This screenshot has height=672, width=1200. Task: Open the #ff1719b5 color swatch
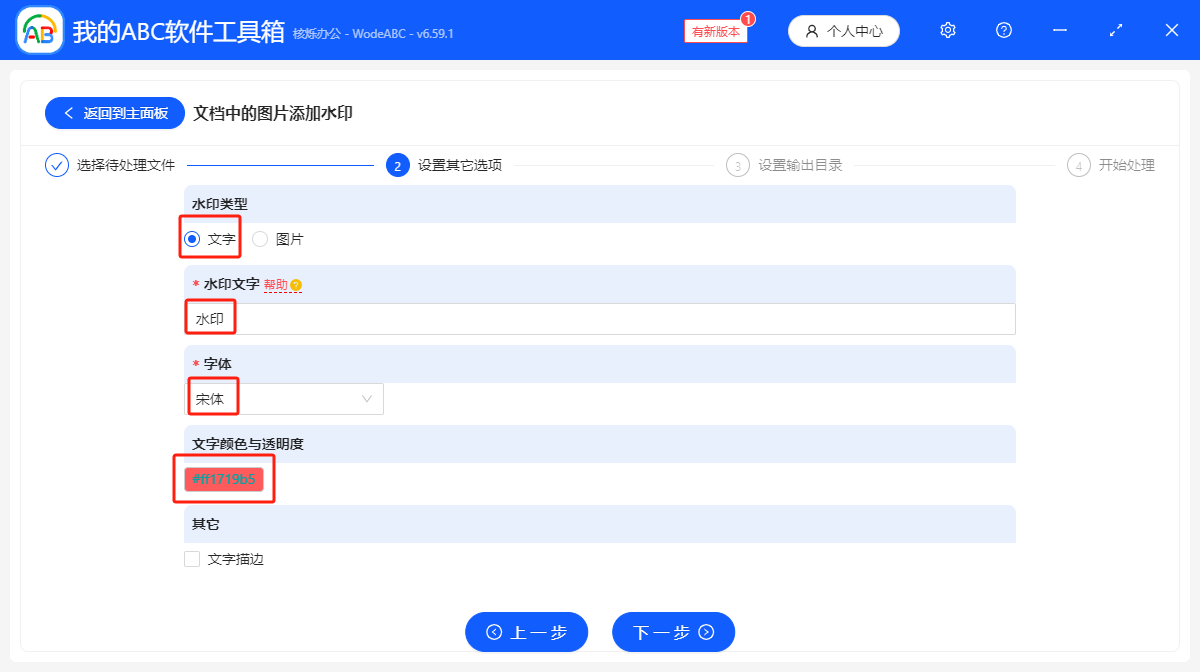224,478
